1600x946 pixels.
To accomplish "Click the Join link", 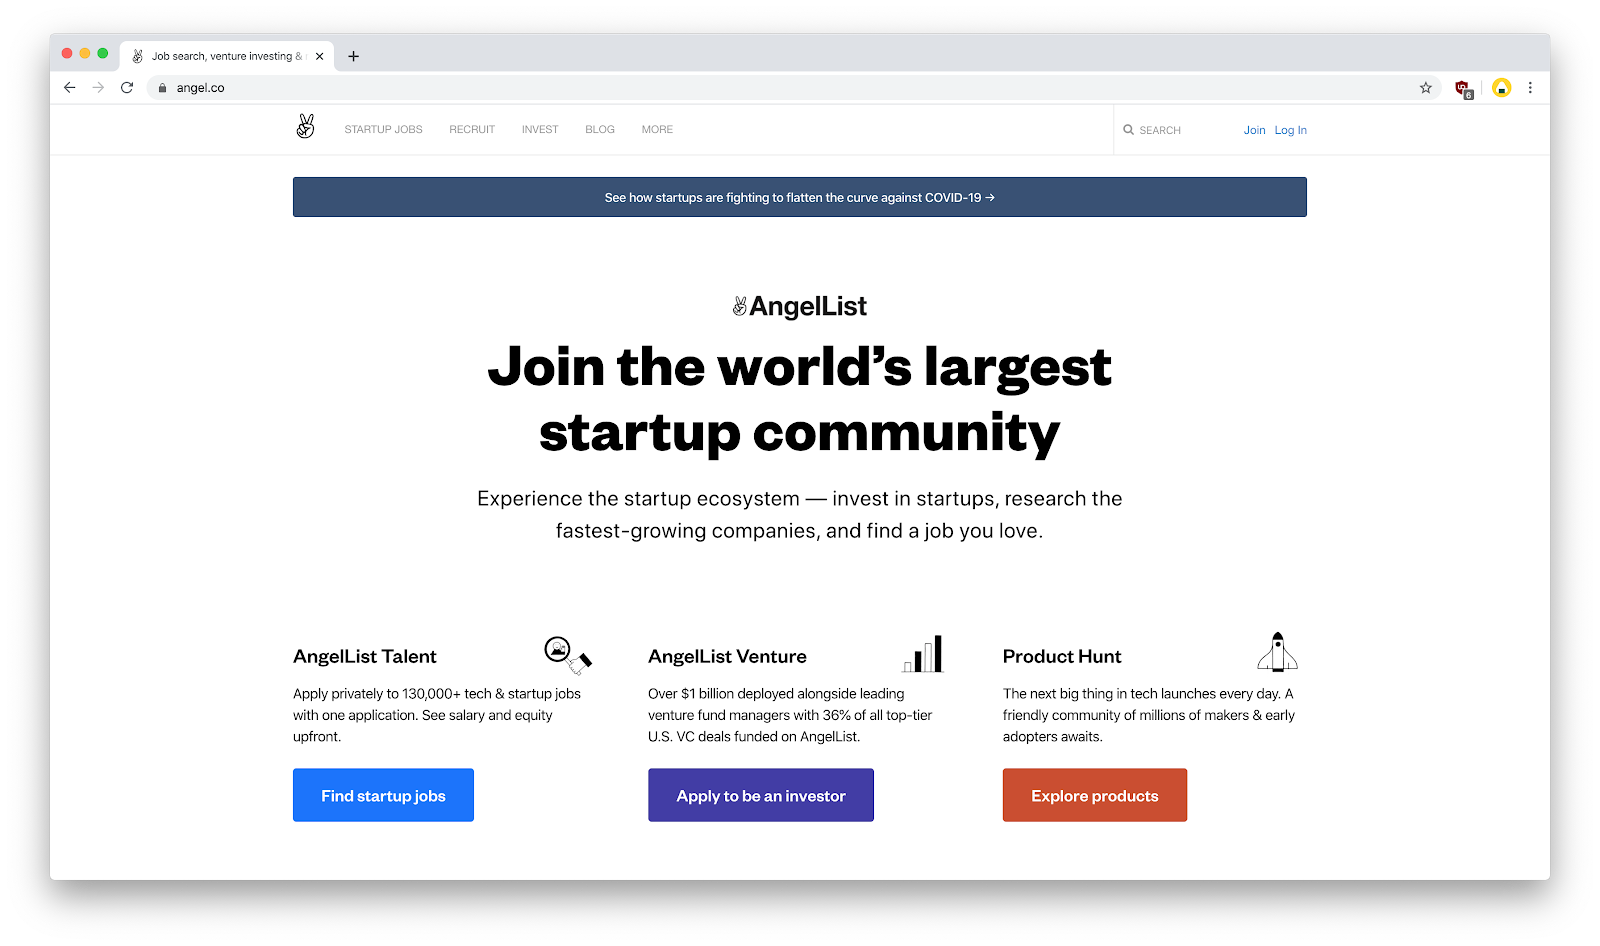I will coord(1254,130).
